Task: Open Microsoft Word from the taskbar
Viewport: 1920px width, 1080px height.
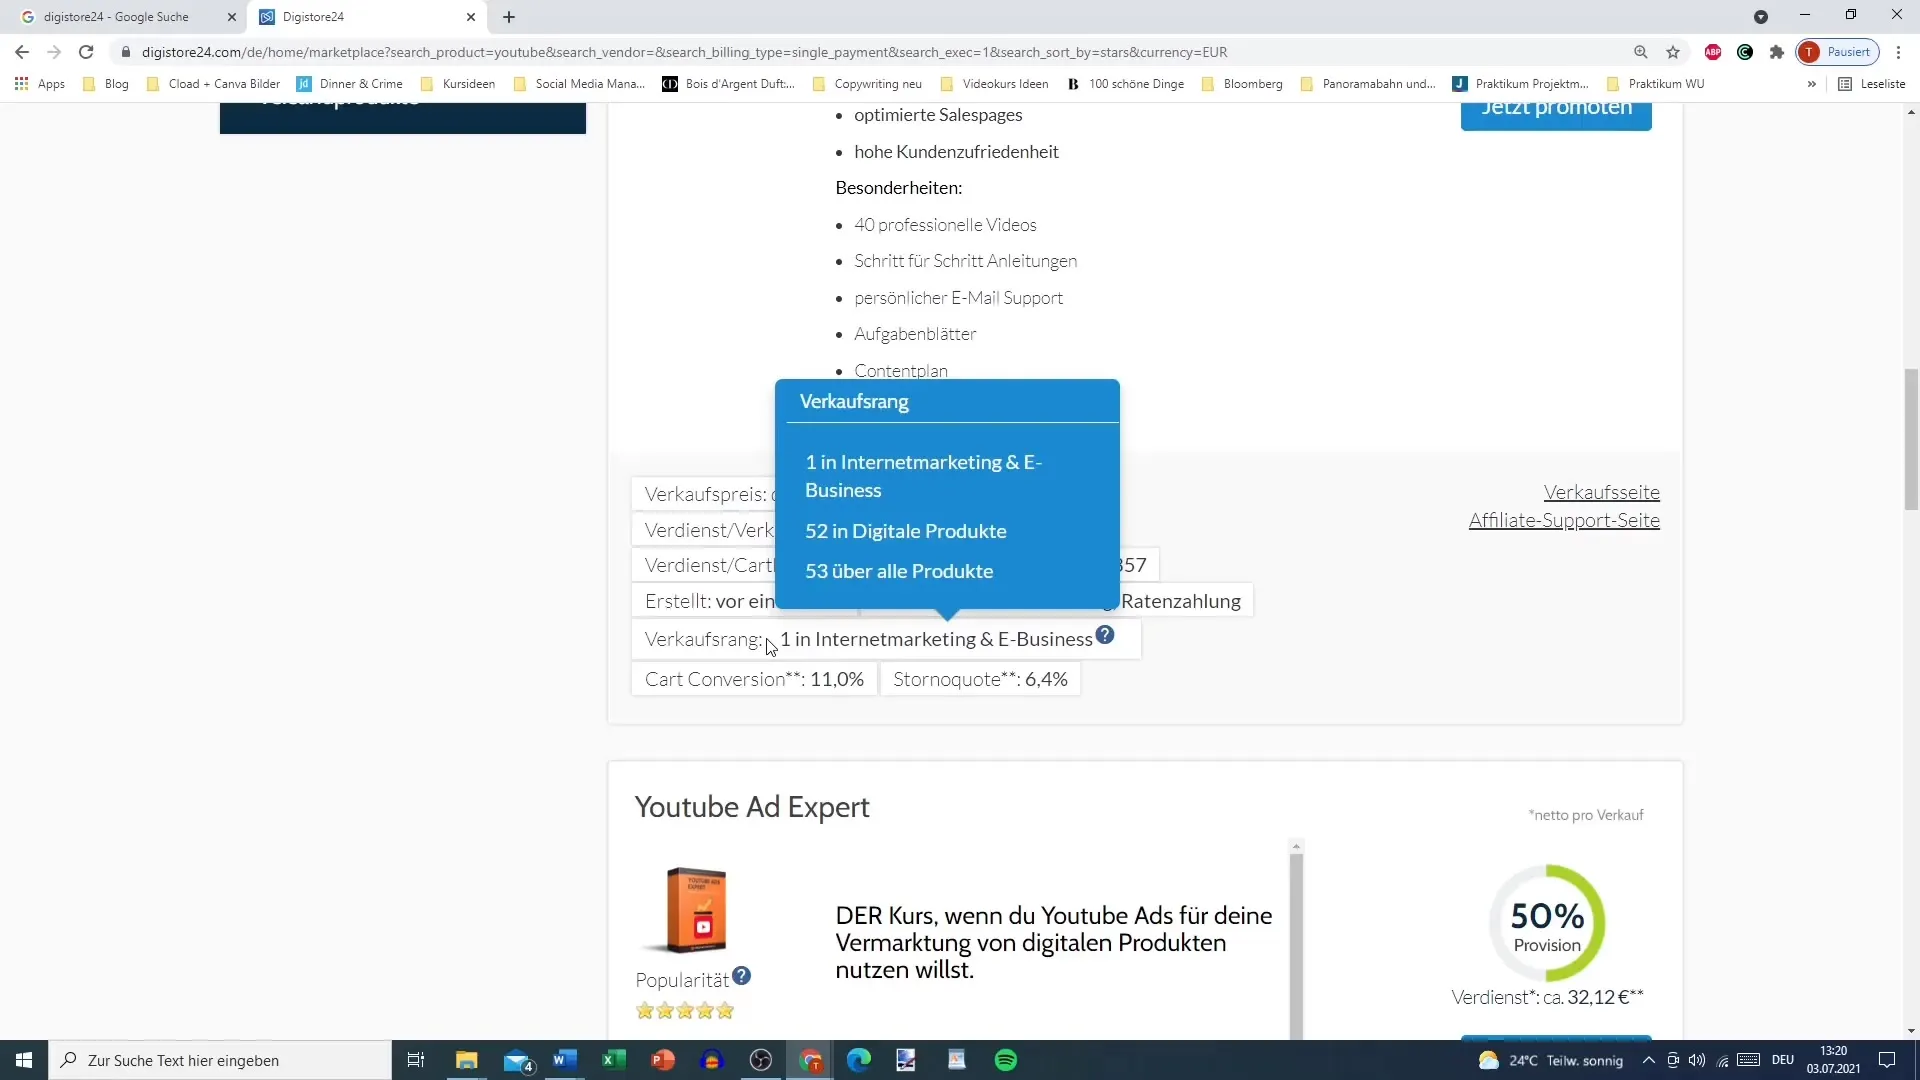Action: pos(565,1060)
